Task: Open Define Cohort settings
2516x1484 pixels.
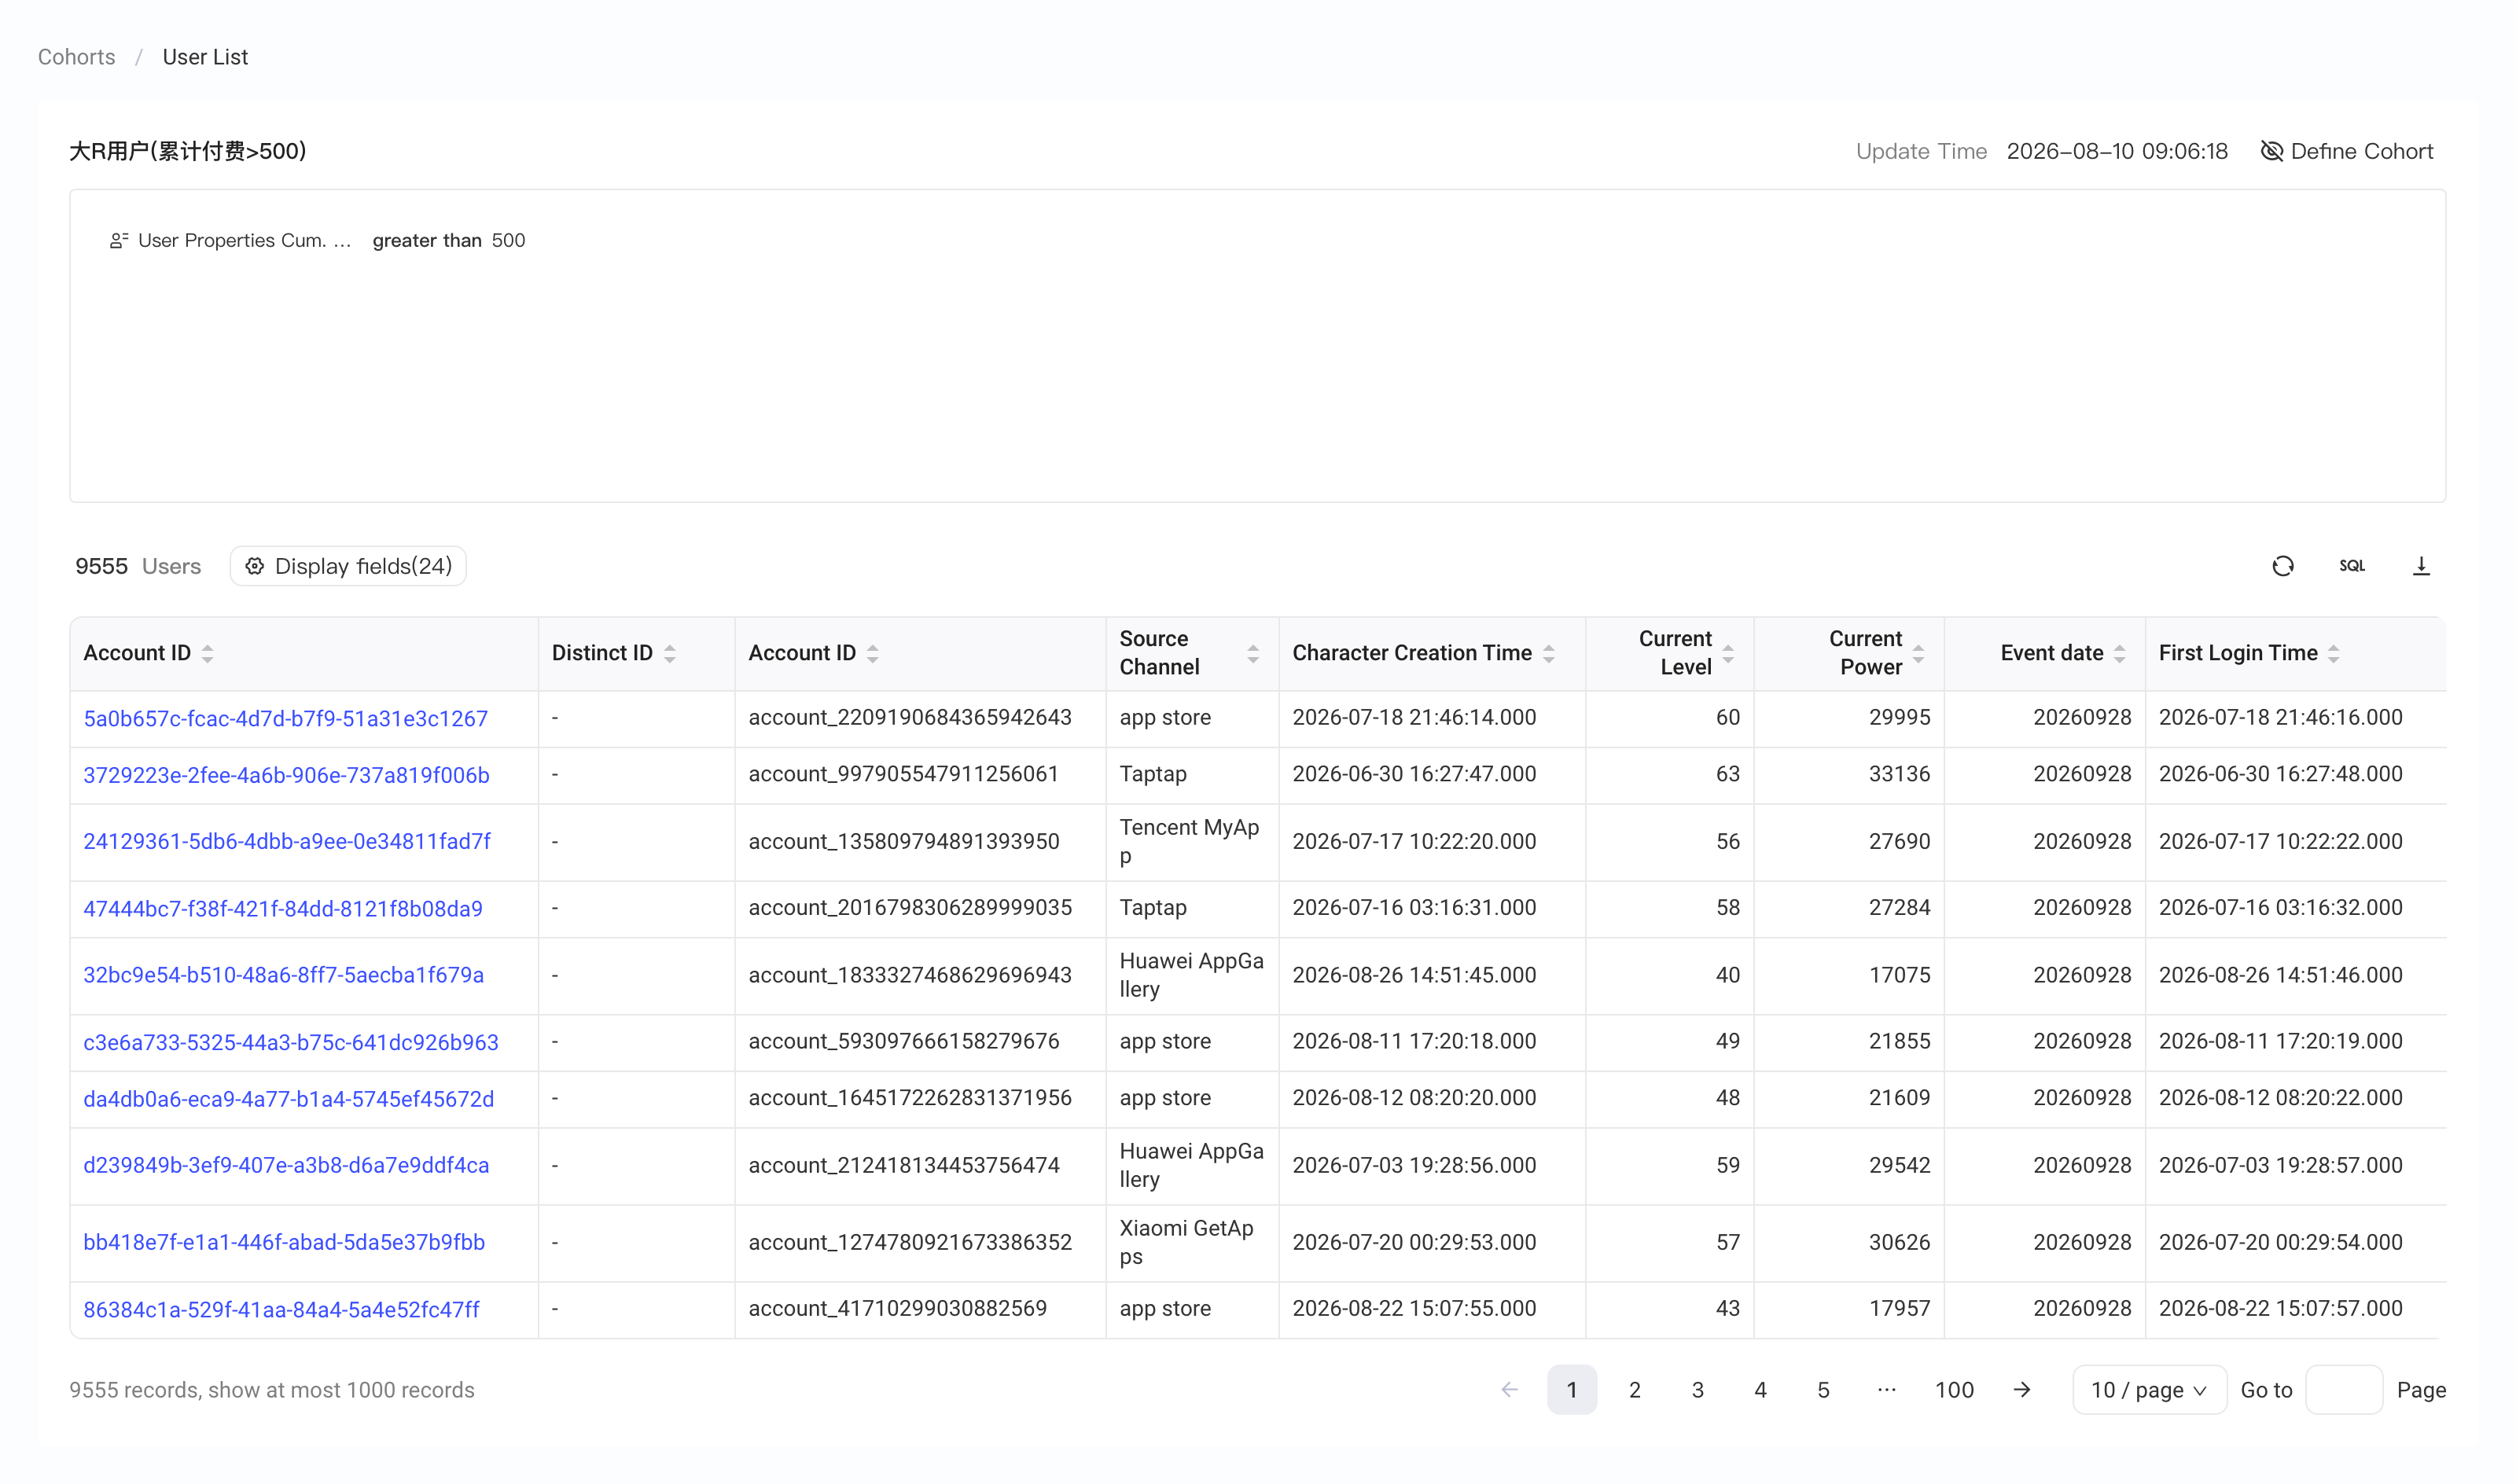Action: pyautogui.click(x=2347, y=151)
